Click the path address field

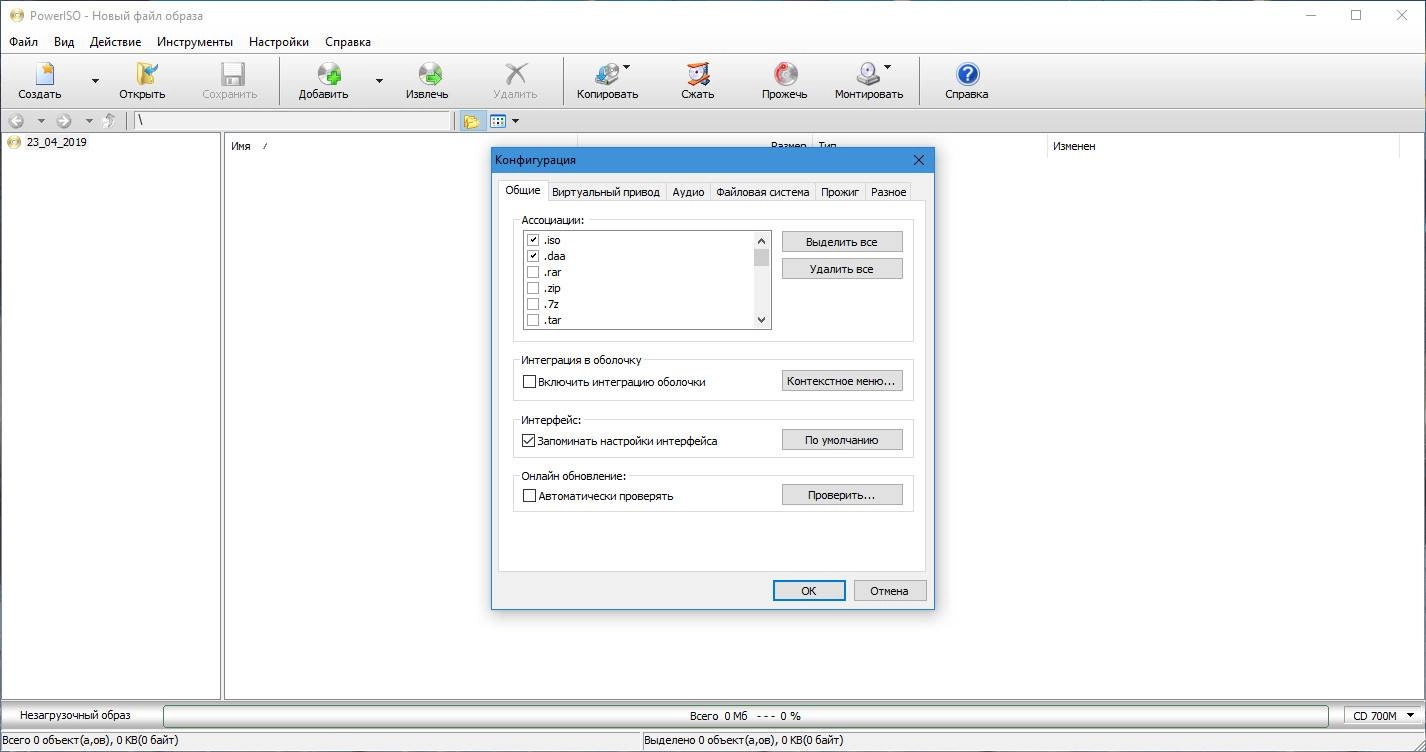[292, 121]
